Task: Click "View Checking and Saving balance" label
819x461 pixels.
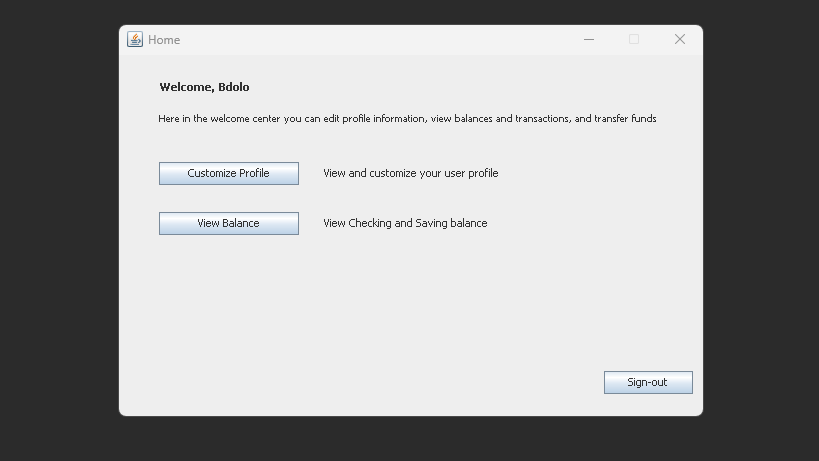Action: [x=405, y=223]
